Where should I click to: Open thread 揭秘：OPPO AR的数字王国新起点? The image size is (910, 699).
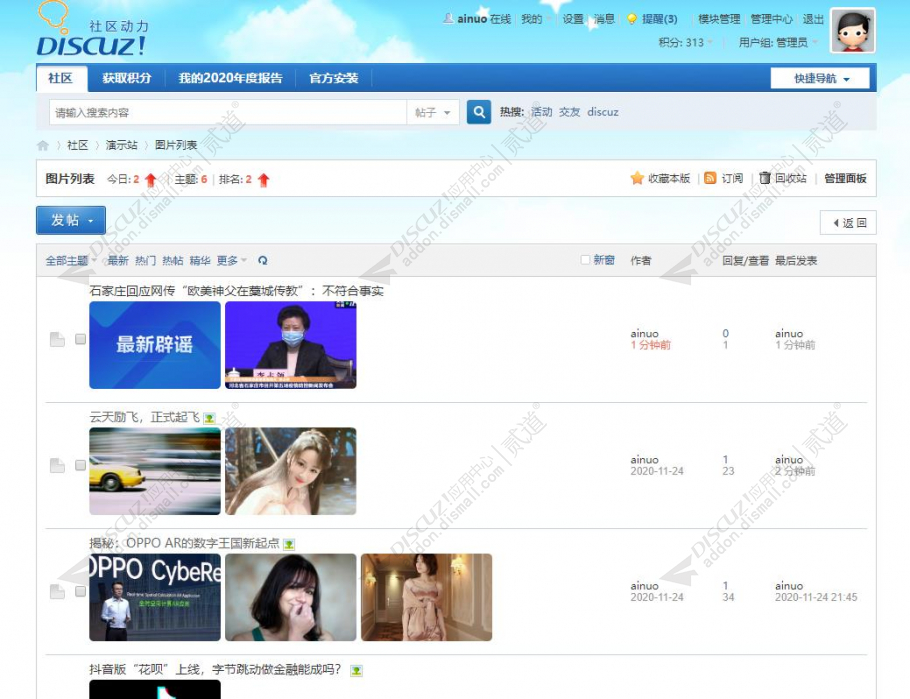tap(184, 543)
